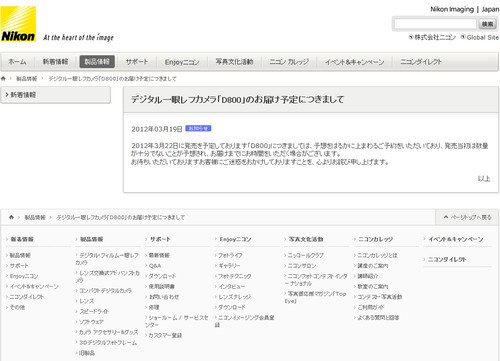Open サポート footer column heading
The width and height of the screenshot is (500, 361).
pyautogui.click(x=160, y=239)
